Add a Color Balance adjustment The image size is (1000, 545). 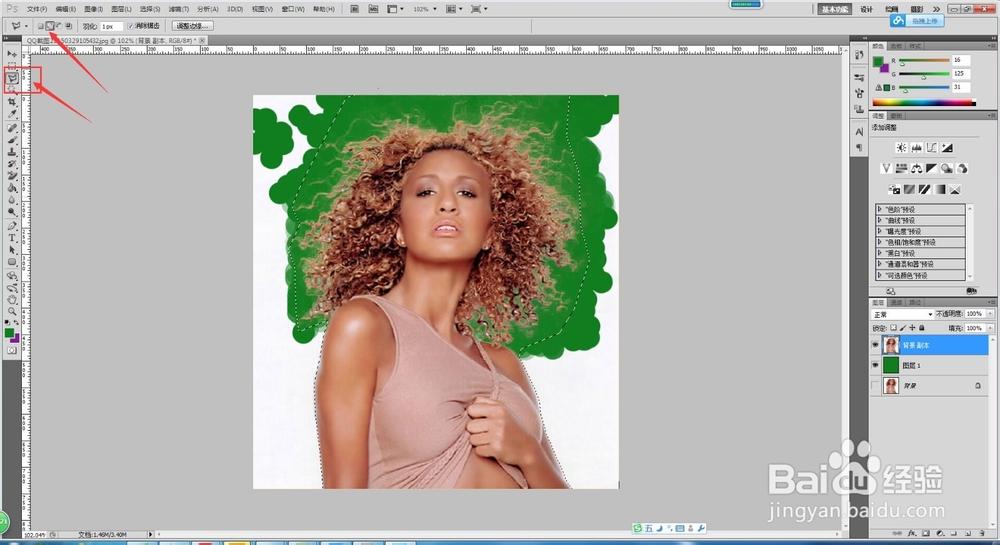tap(916, 168)
